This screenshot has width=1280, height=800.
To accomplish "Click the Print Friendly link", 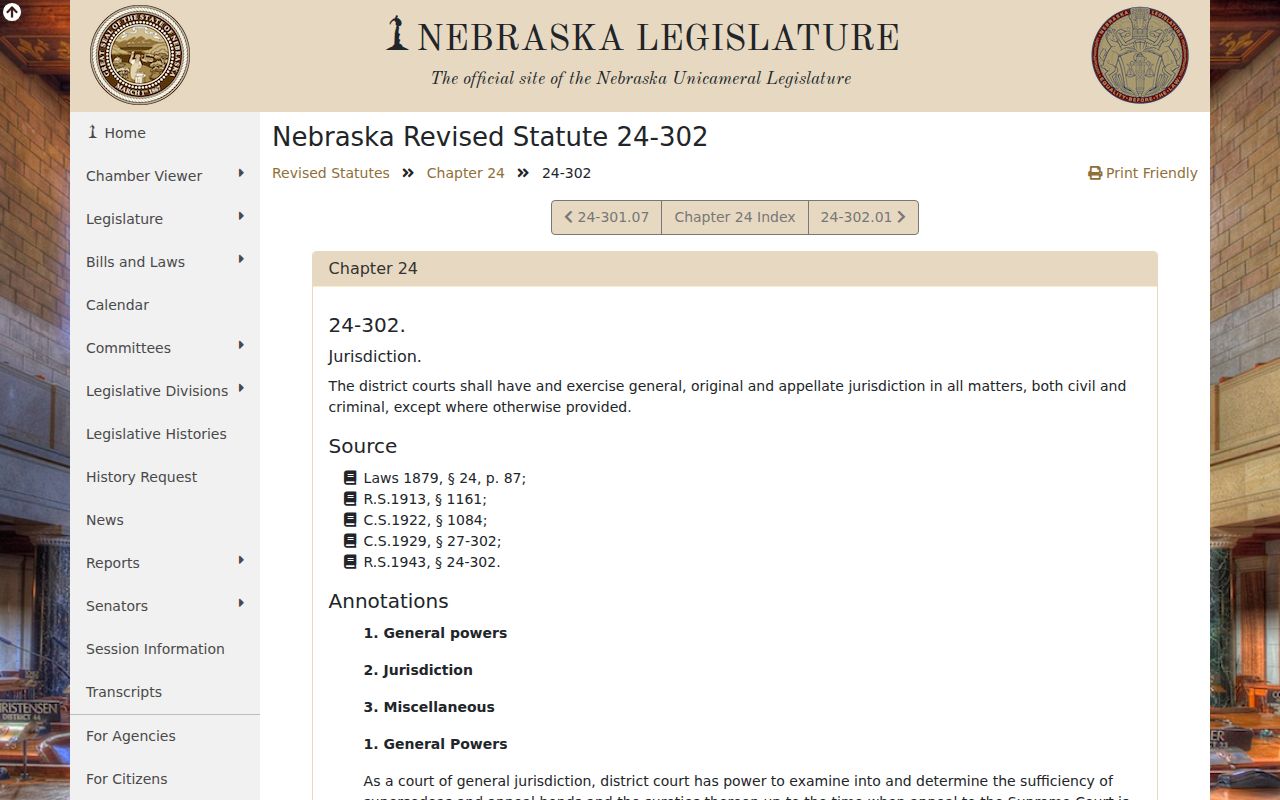I will [1143, 173].
